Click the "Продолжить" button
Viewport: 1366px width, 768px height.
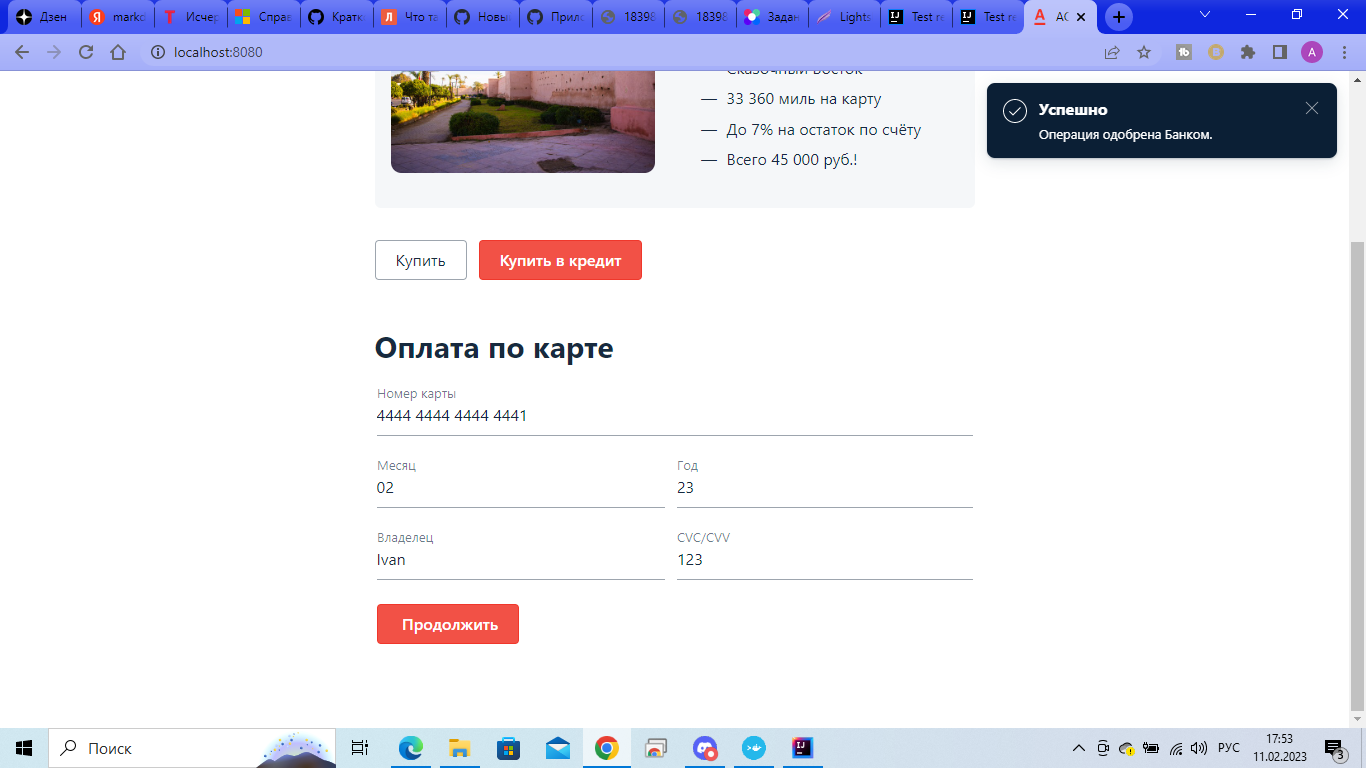pos(447,623)
